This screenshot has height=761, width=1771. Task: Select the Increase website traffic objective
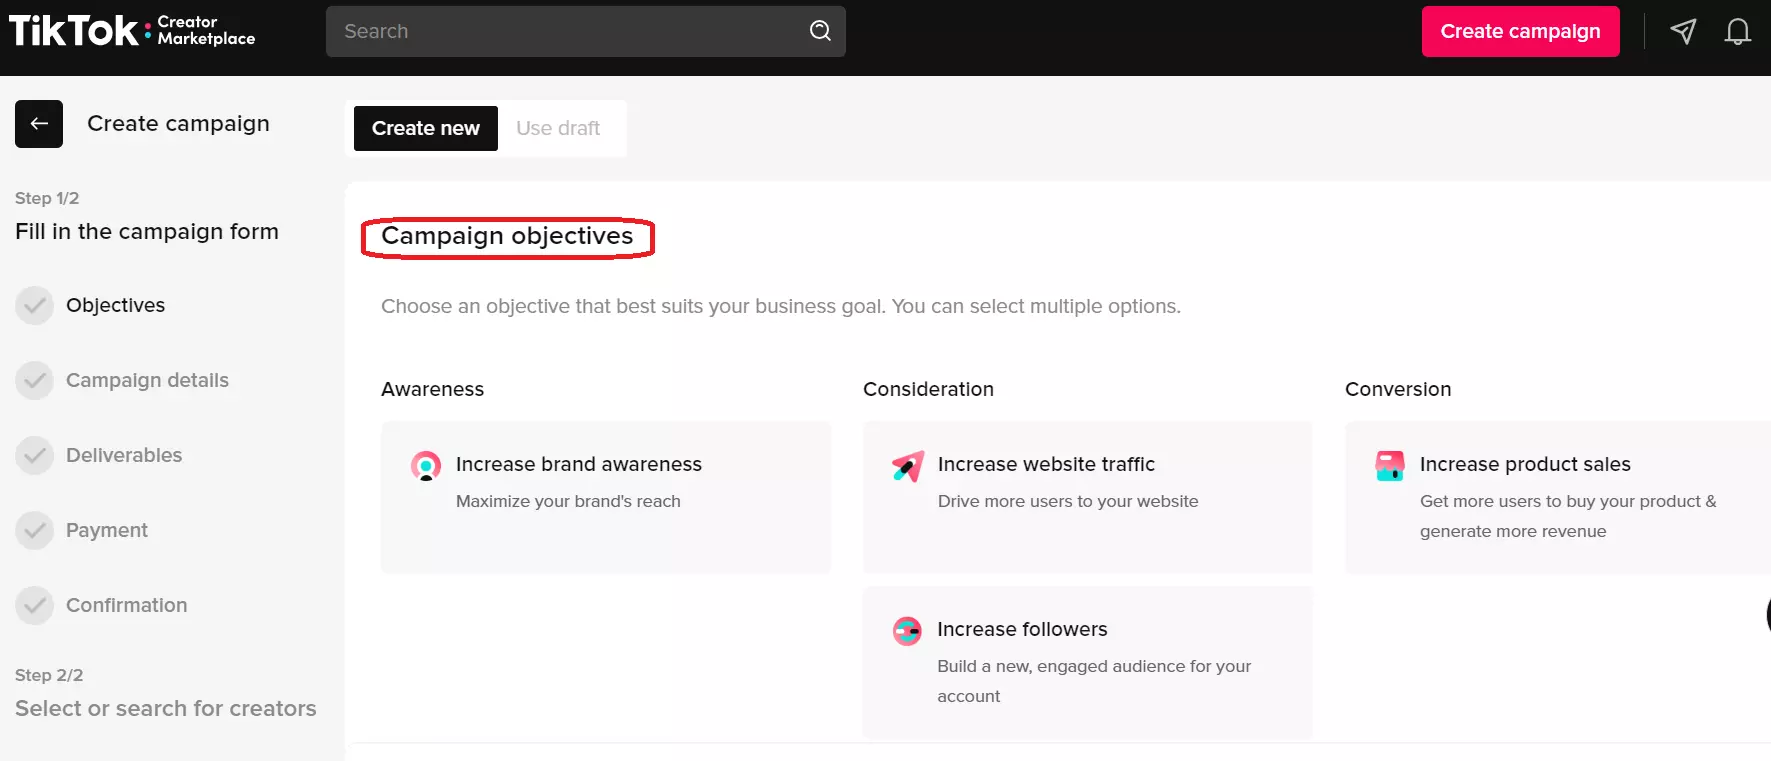[x=1087, y=497]
